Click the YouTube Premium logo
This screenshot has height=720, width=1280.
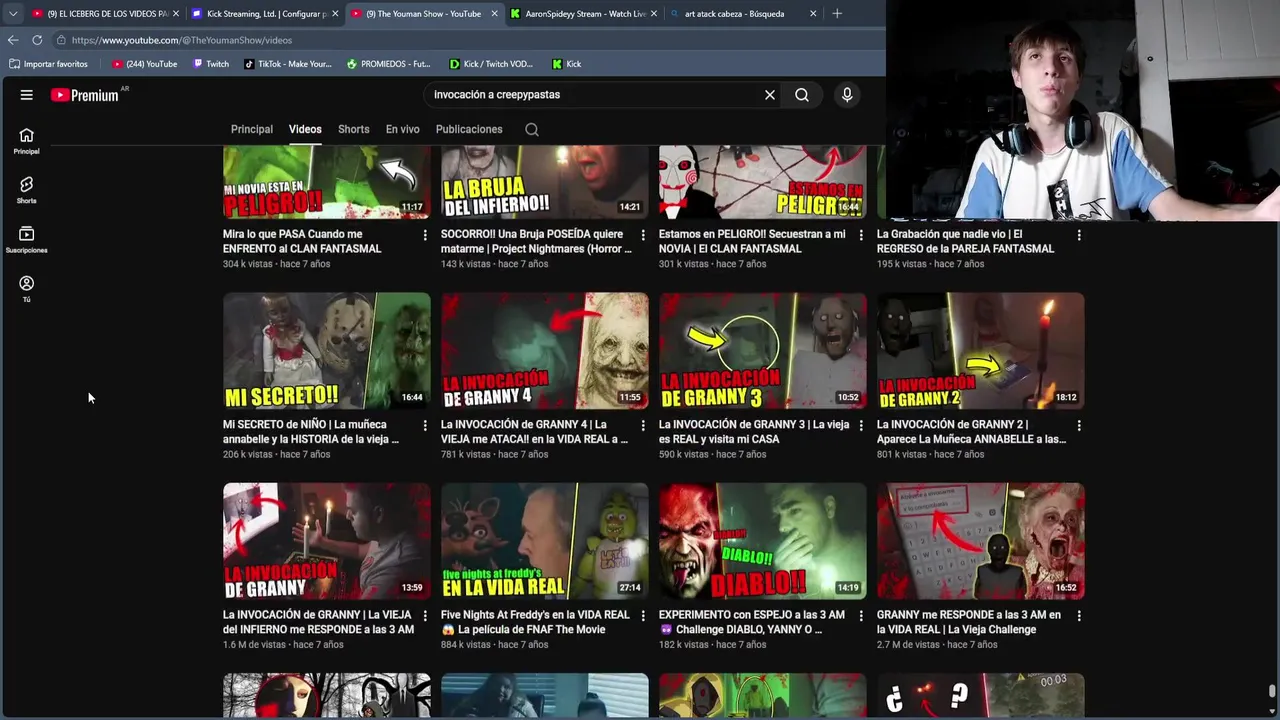[x=85, y=95]
